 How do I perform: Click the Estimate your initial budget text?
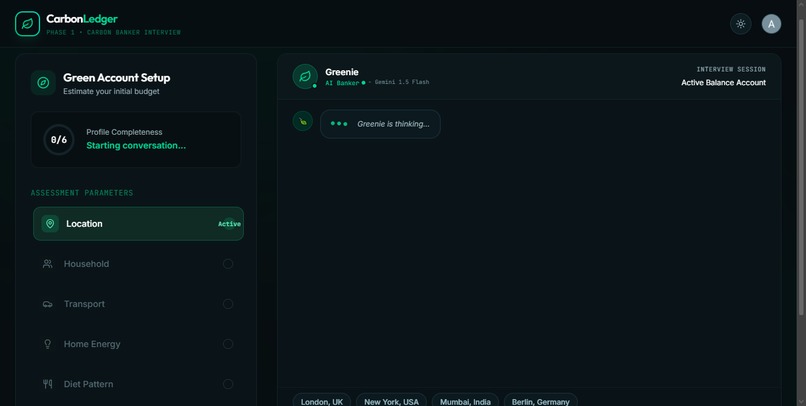tap(111, 91)
